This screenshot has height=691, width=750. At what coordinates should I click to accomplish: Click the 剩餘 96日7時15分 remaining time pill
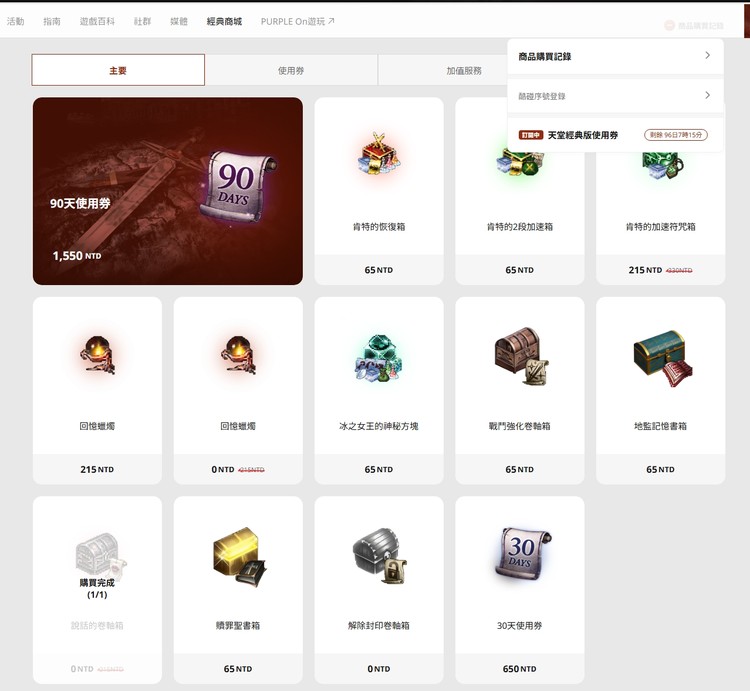[676, 135]
